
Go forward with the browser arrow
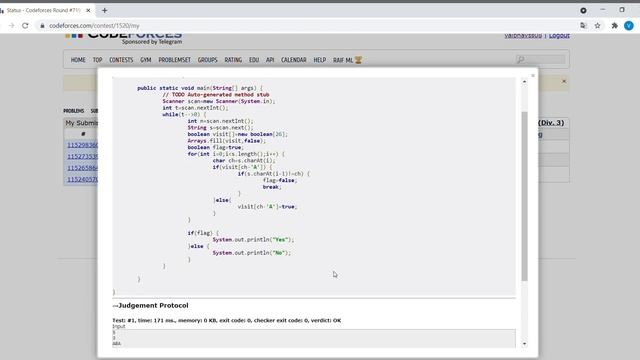click(11, 26)
